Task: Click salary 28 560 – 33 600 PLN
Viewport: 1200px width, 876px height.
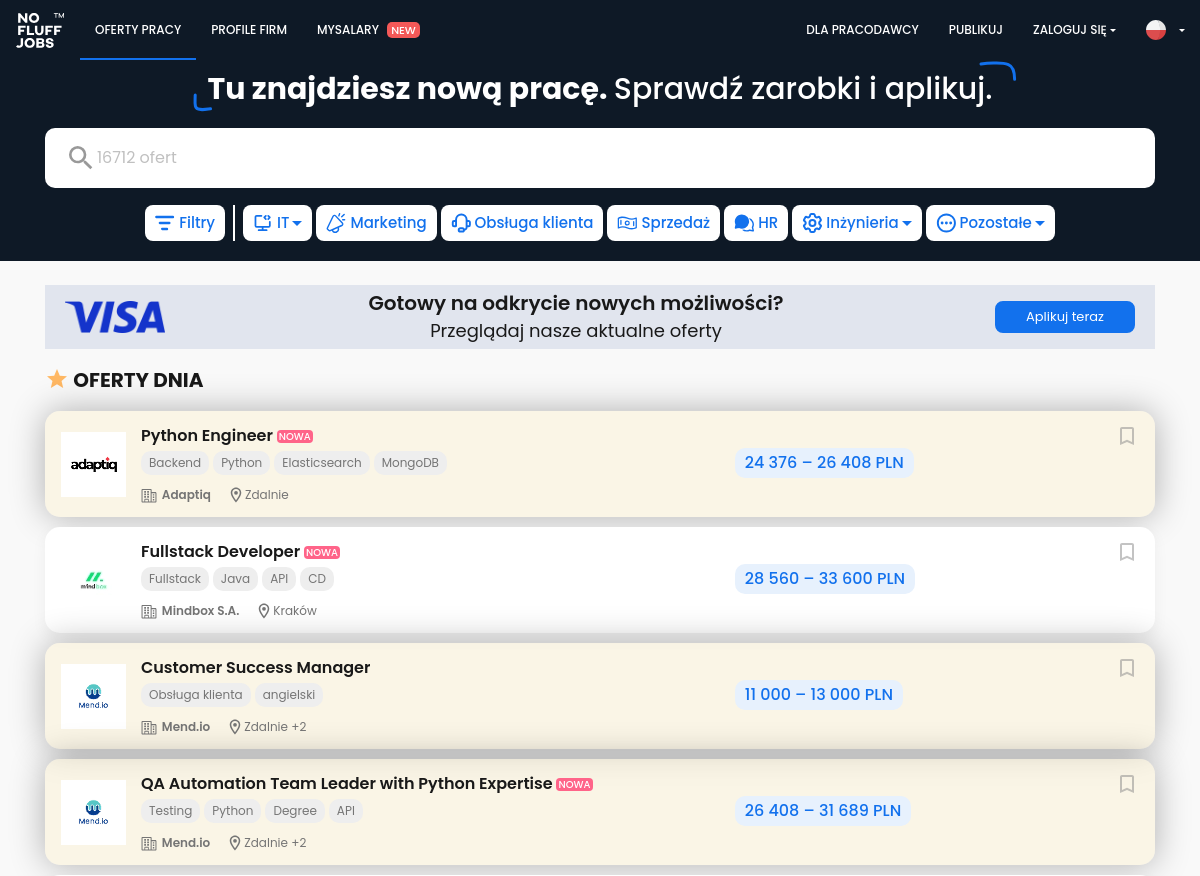Action: (825, 579)
